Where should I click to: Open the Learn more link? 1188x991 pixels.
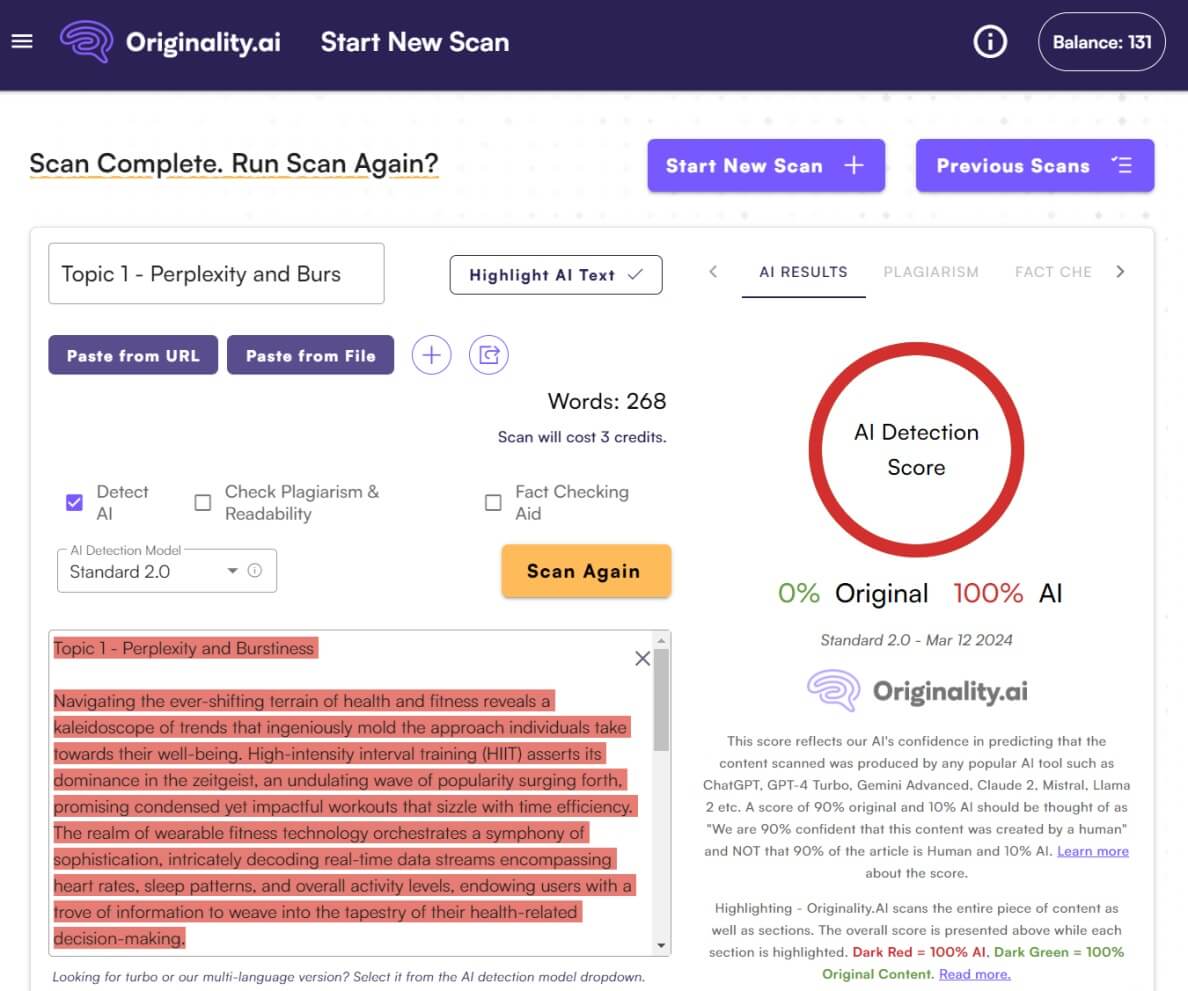(1092, 851)
